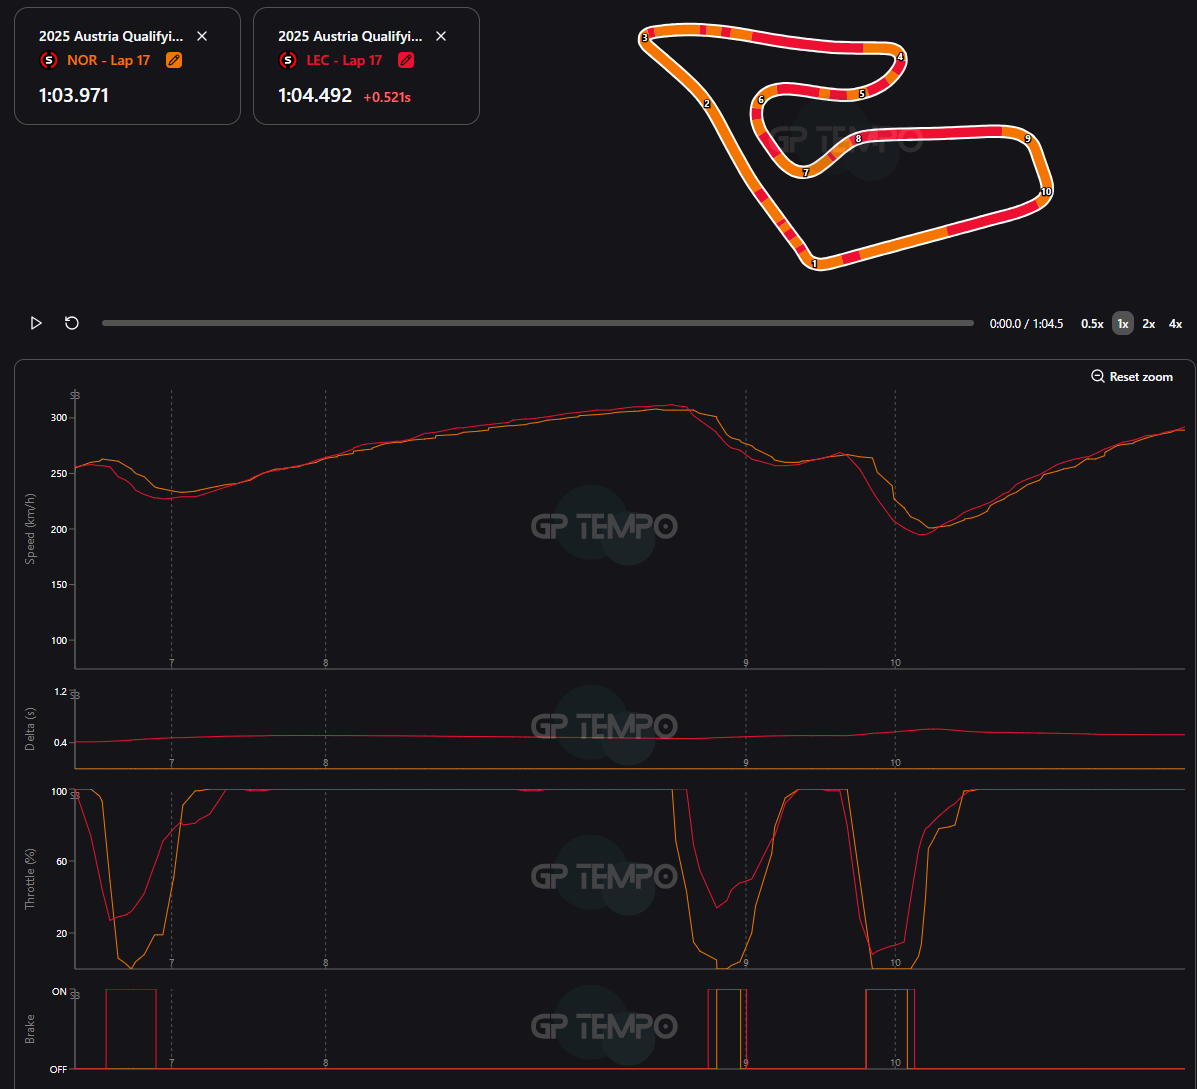The image size is (1197, 1089).
Task: Click turn 1 marker on track map
Action: pyautogui.click(x=815, y=264)
